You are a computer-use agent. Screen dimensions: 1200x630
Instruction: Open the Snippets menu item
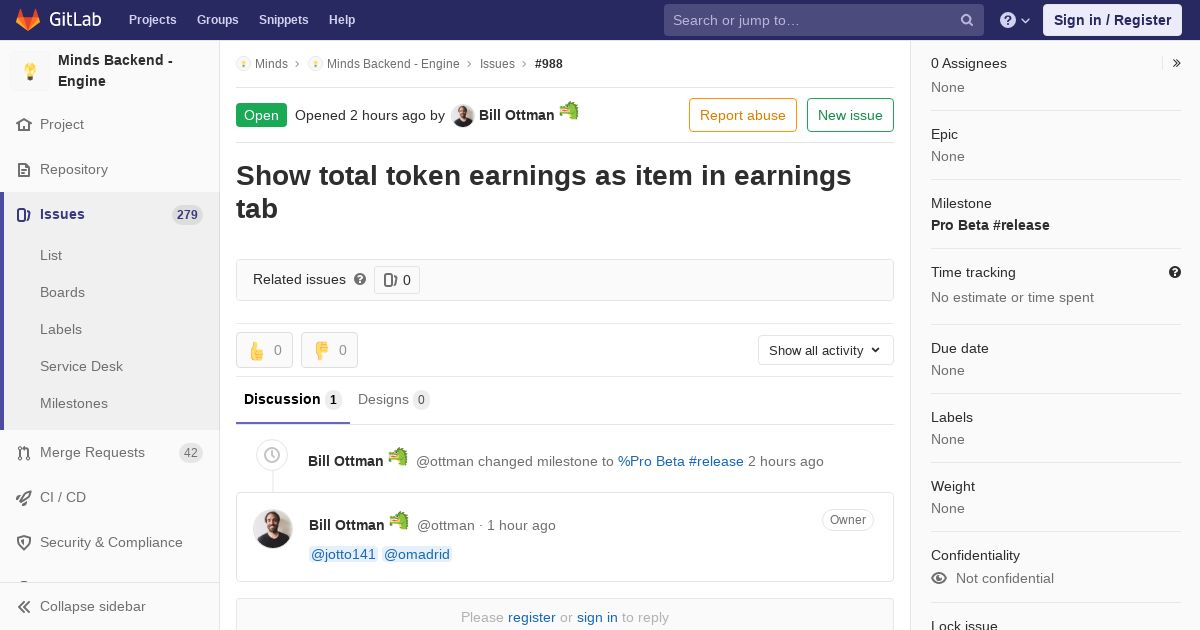pos(283,20)
